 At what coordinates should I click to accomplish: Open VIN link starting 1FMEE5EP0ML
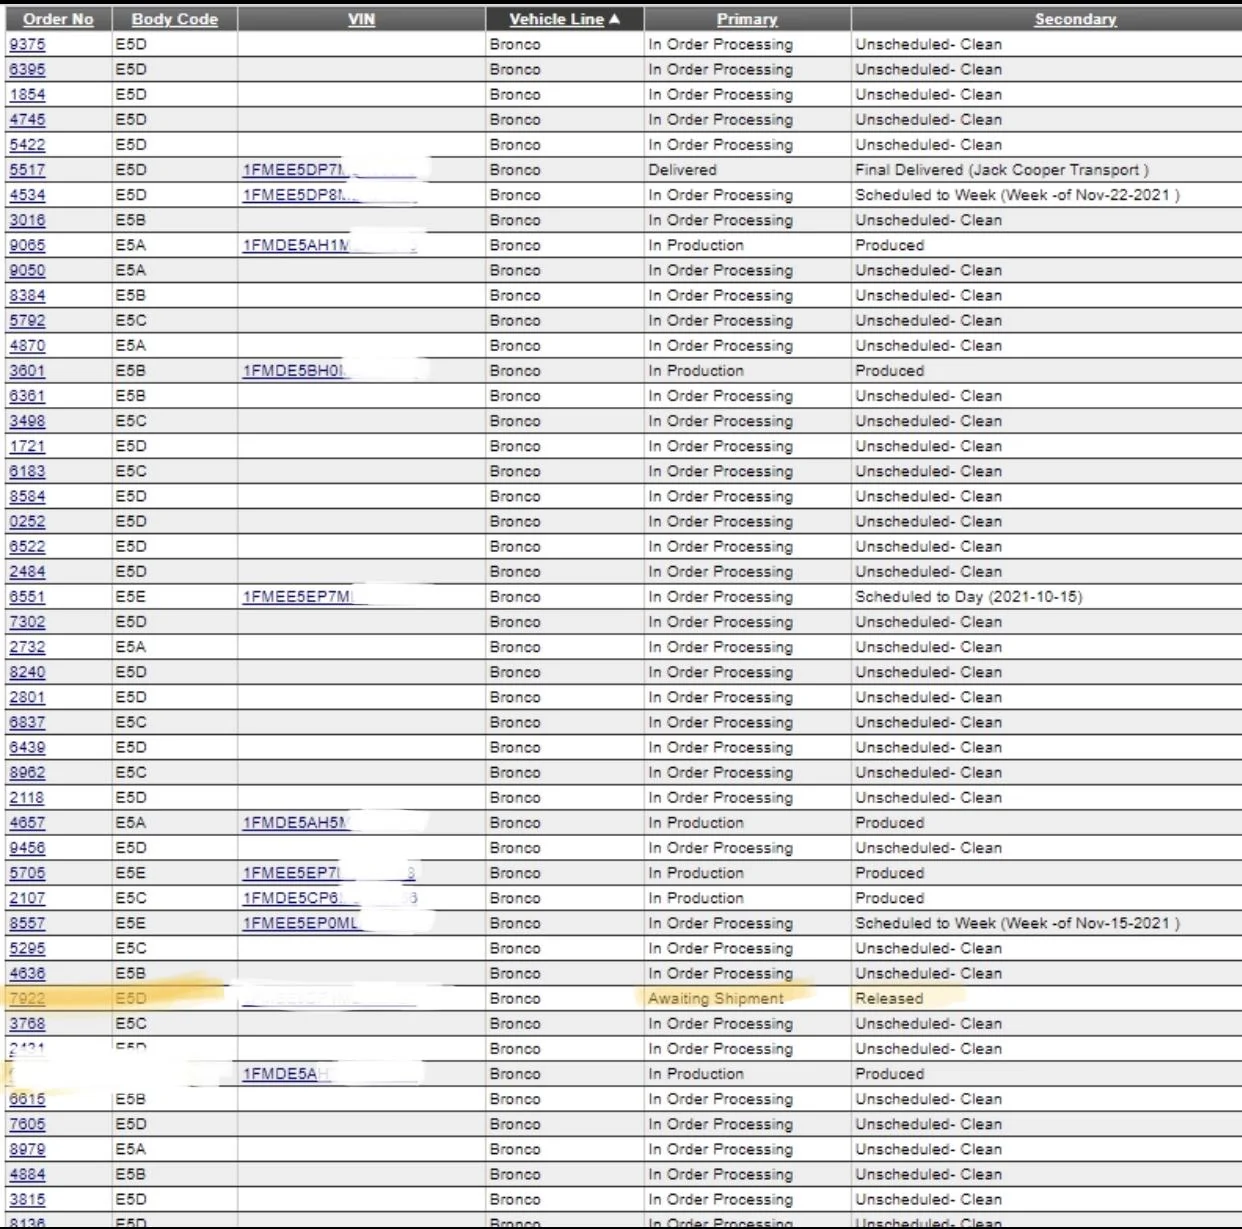pos(300,923)
